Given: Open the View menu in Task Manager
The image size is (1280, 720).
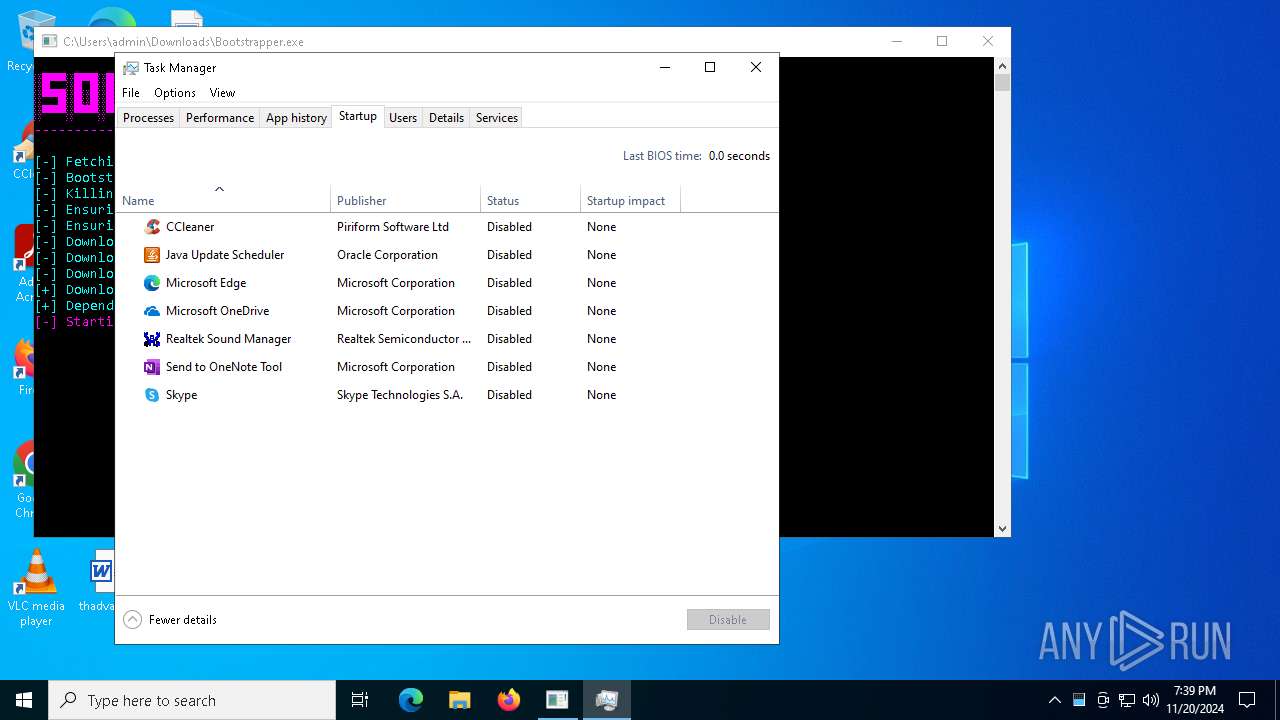Looking at the screenshot, I should (222, 93).
